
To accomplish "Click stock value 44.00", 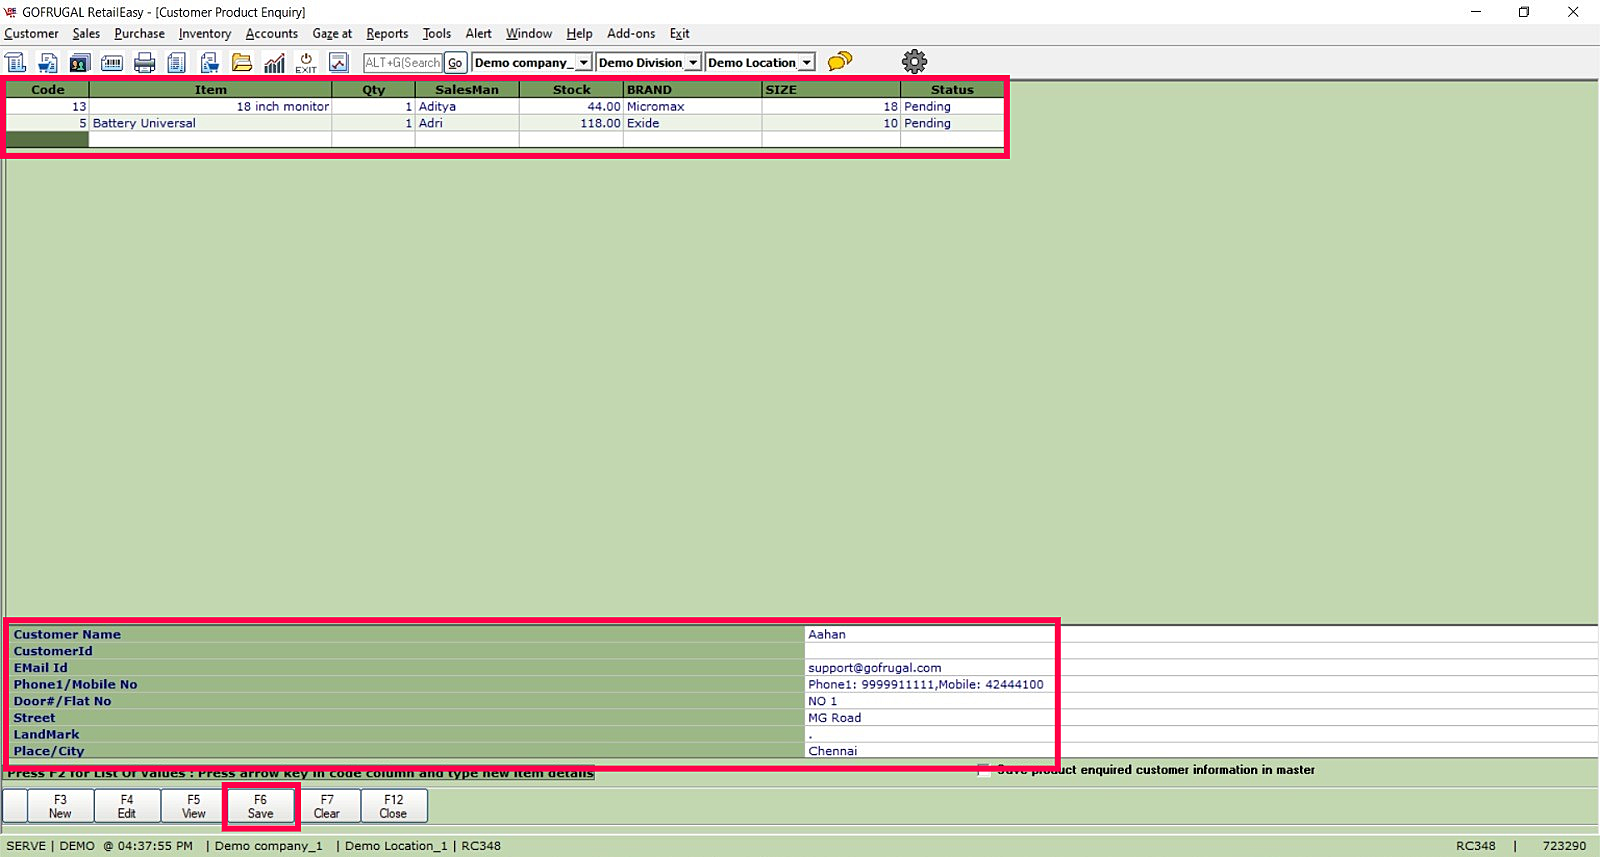I will (571, 107).
